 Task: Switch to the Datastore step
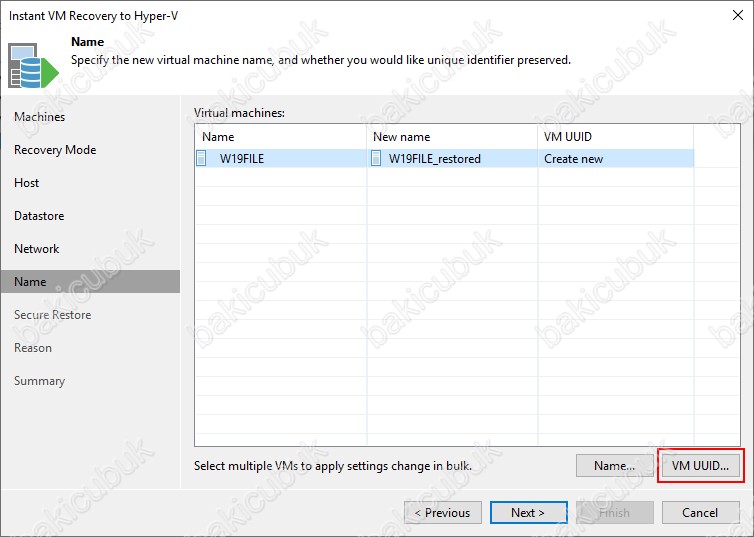click(39, 216)
